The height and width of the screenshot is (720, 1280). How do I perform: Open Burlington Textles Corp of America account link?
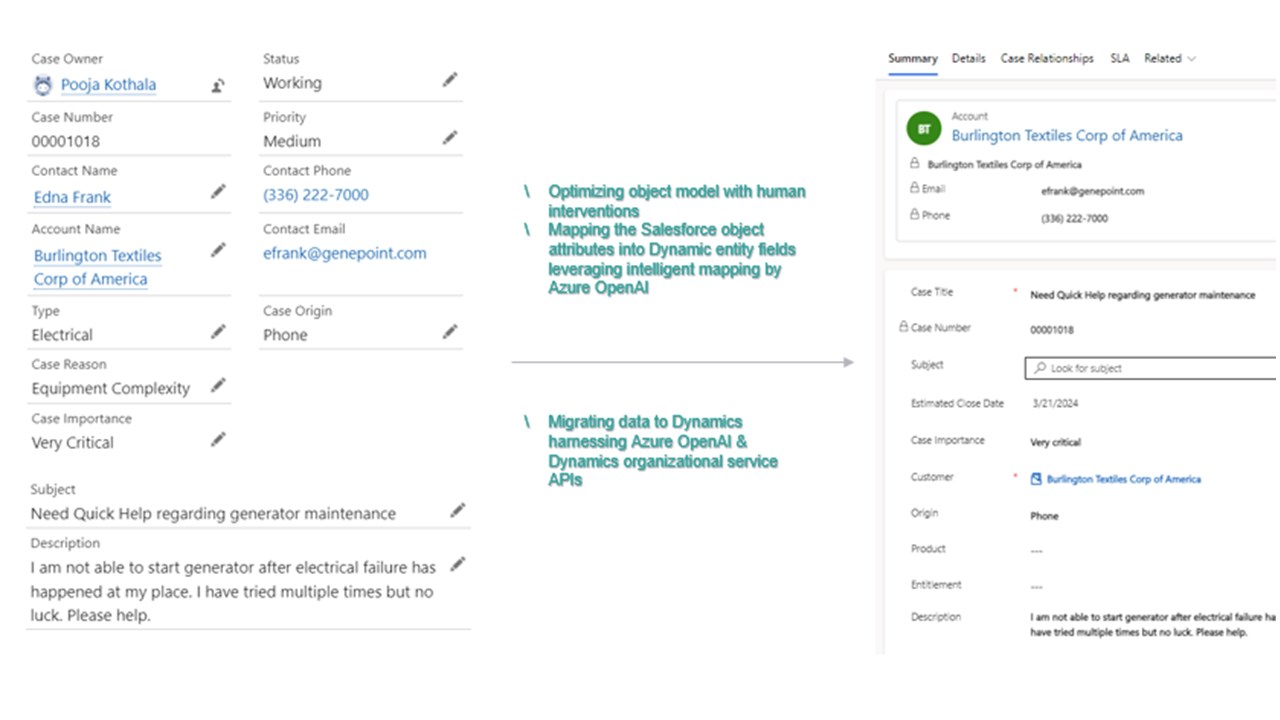point(1067,135)
